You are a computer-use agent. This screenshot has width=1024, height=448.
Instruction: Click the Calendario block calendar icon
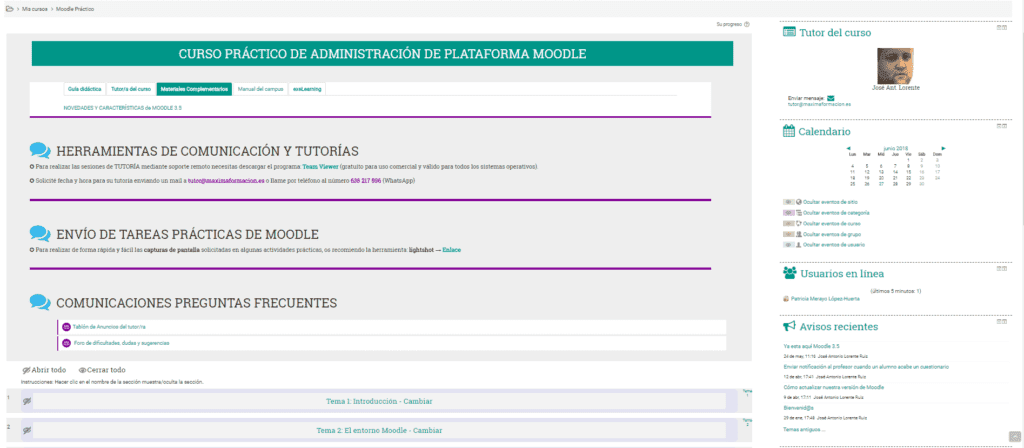788,131
